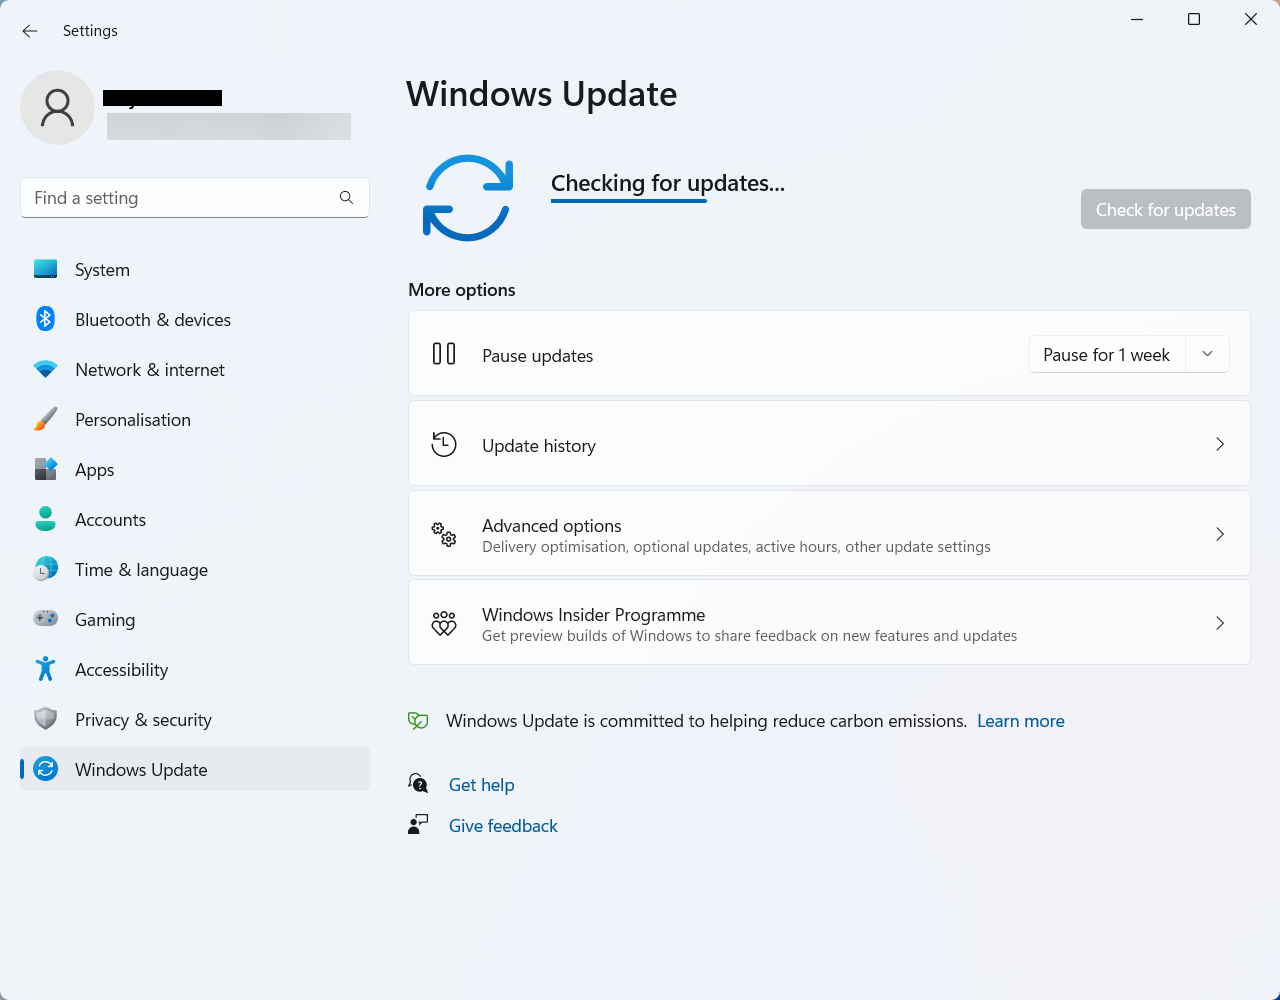Screen dimensions: 1280x1000
Task: Click the pause bars icon
Action: (444, 354)
